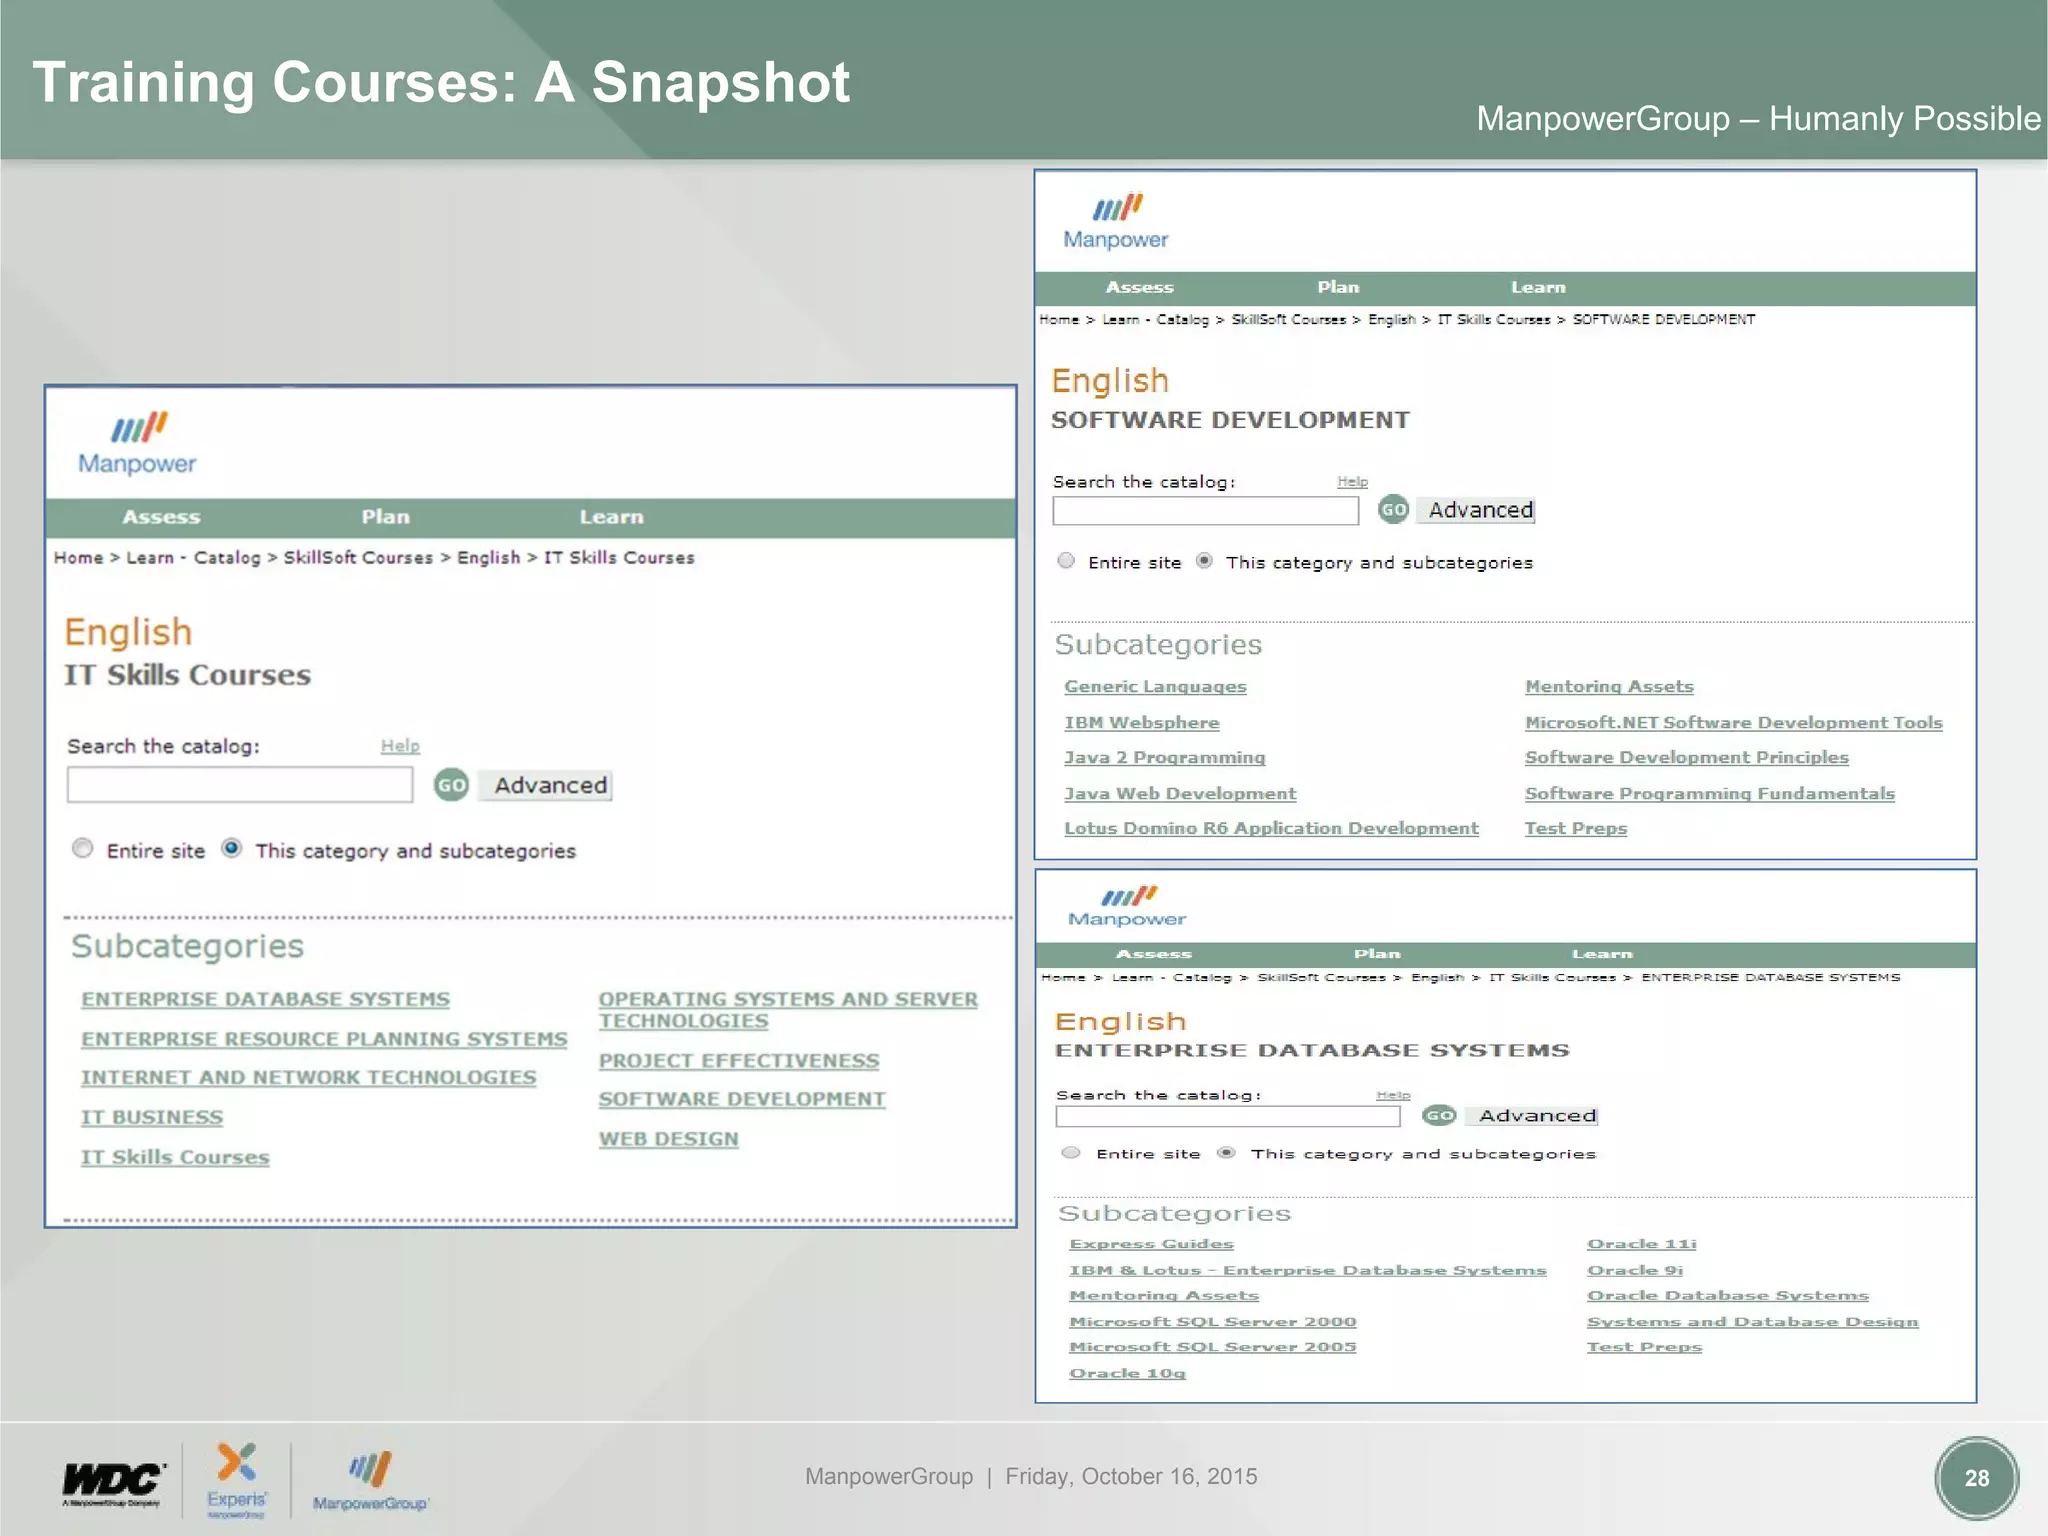
Task: Open Help link in IT Skills Courses panel
Action: point(400,746)
